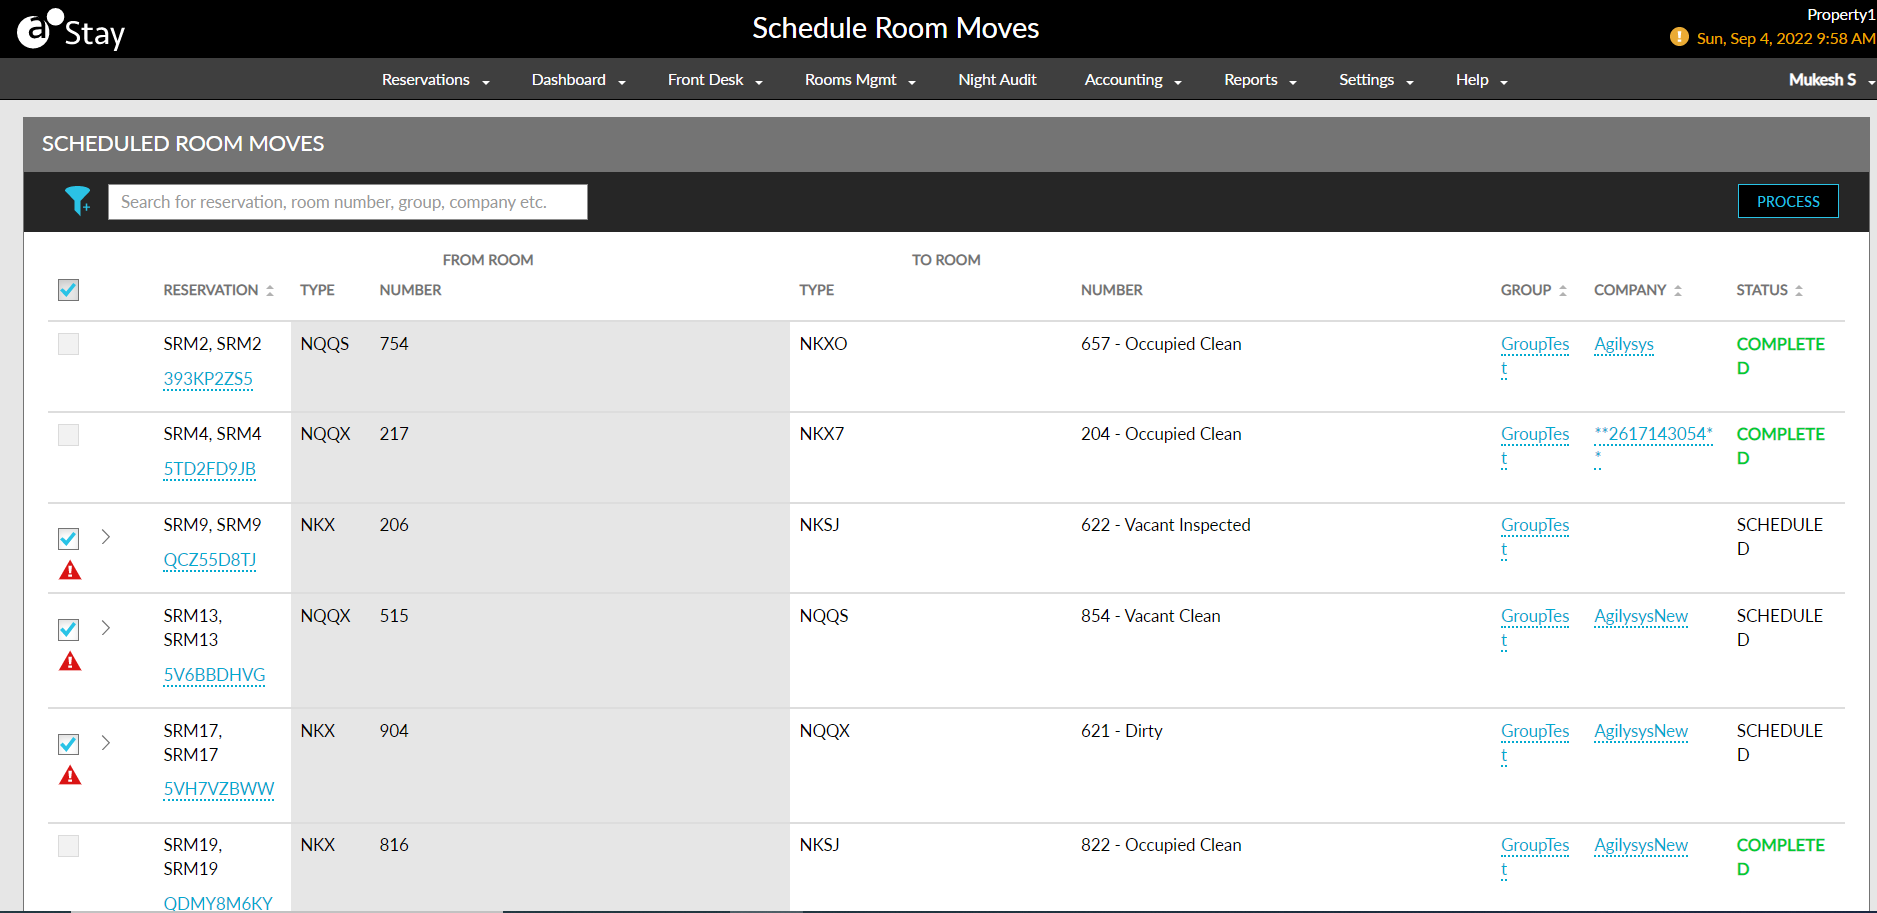Screen dimensions: 1877x913
Task: Sort by the RESERVATION column arrows
Action: click(270, 289)
